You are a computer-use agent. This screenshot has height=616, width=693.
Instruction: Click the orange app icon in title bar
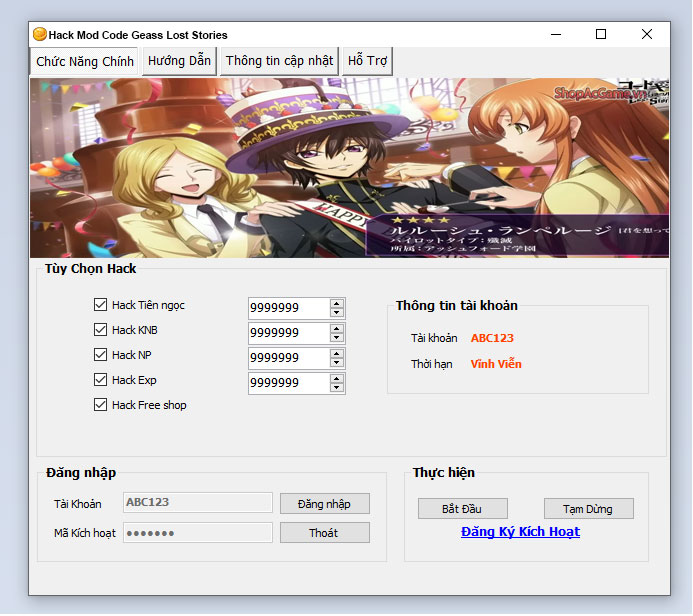pos(40,34)
